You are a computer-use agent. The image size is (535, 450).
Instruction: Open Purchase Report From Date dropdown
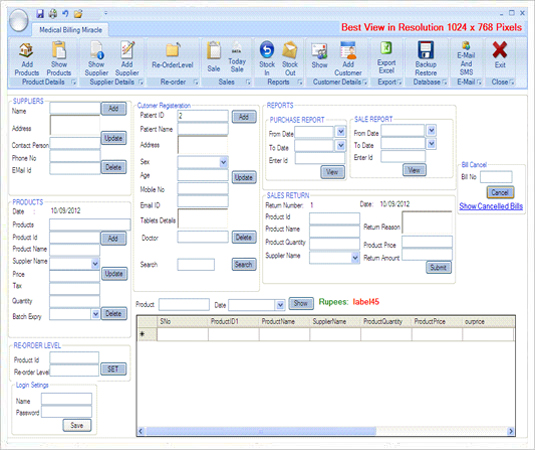tap(341, 132)
